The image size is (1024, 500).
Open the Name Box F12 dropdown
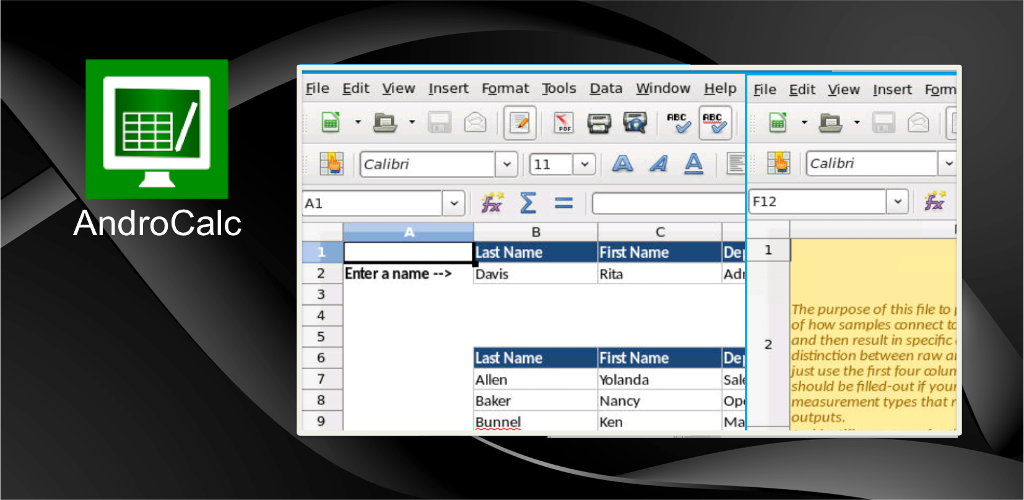pyautogui.click(x=897, y=202)
